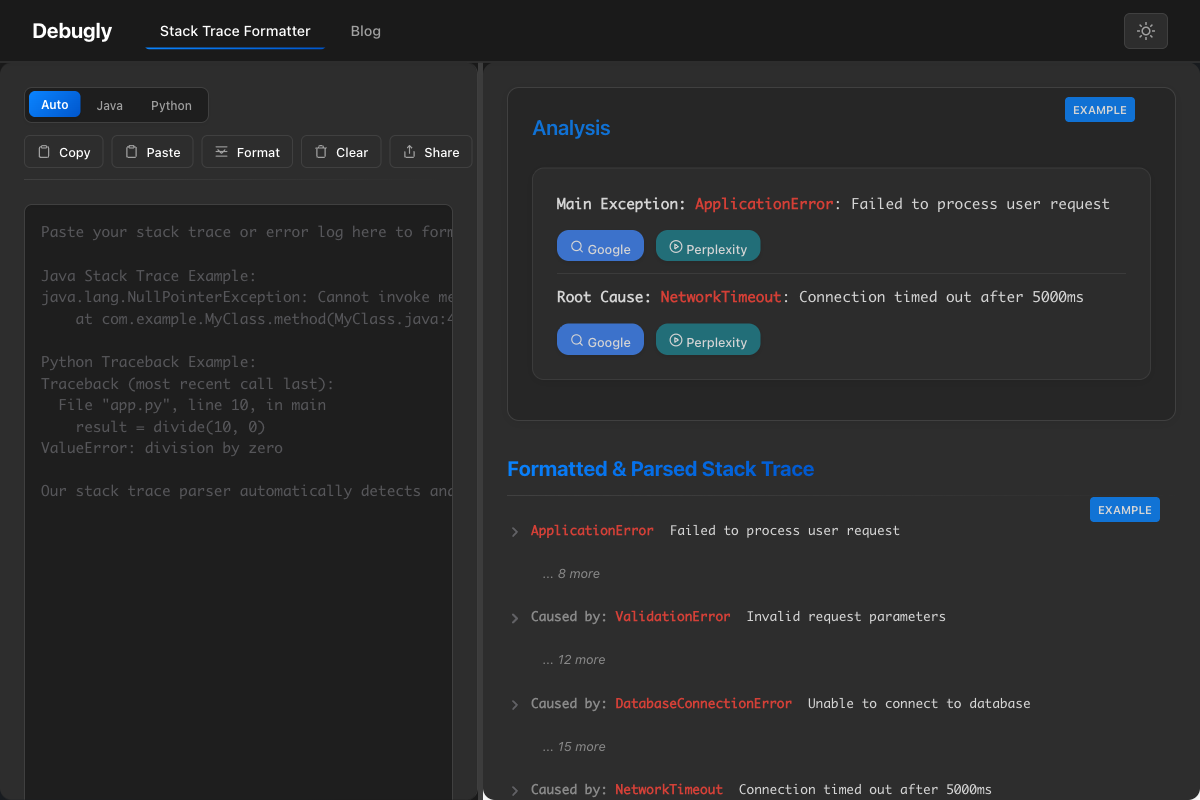Search Root Cause on Google
This screenshot has height=800, width=1200.
tap(600, 339)
